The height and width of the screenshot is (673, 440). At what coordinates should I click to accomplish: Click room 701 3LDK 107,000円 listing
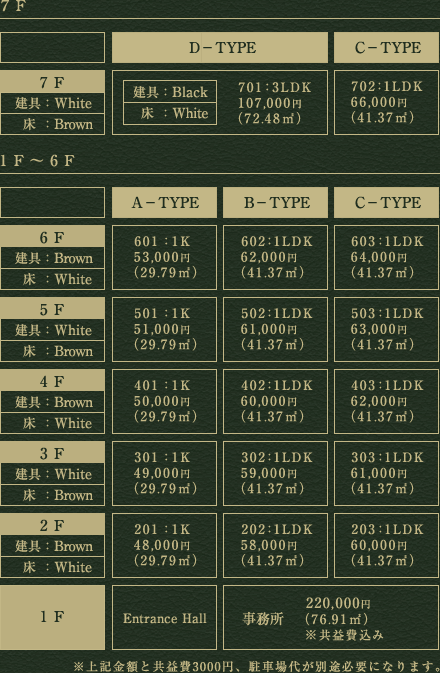[x=220, y=103]
